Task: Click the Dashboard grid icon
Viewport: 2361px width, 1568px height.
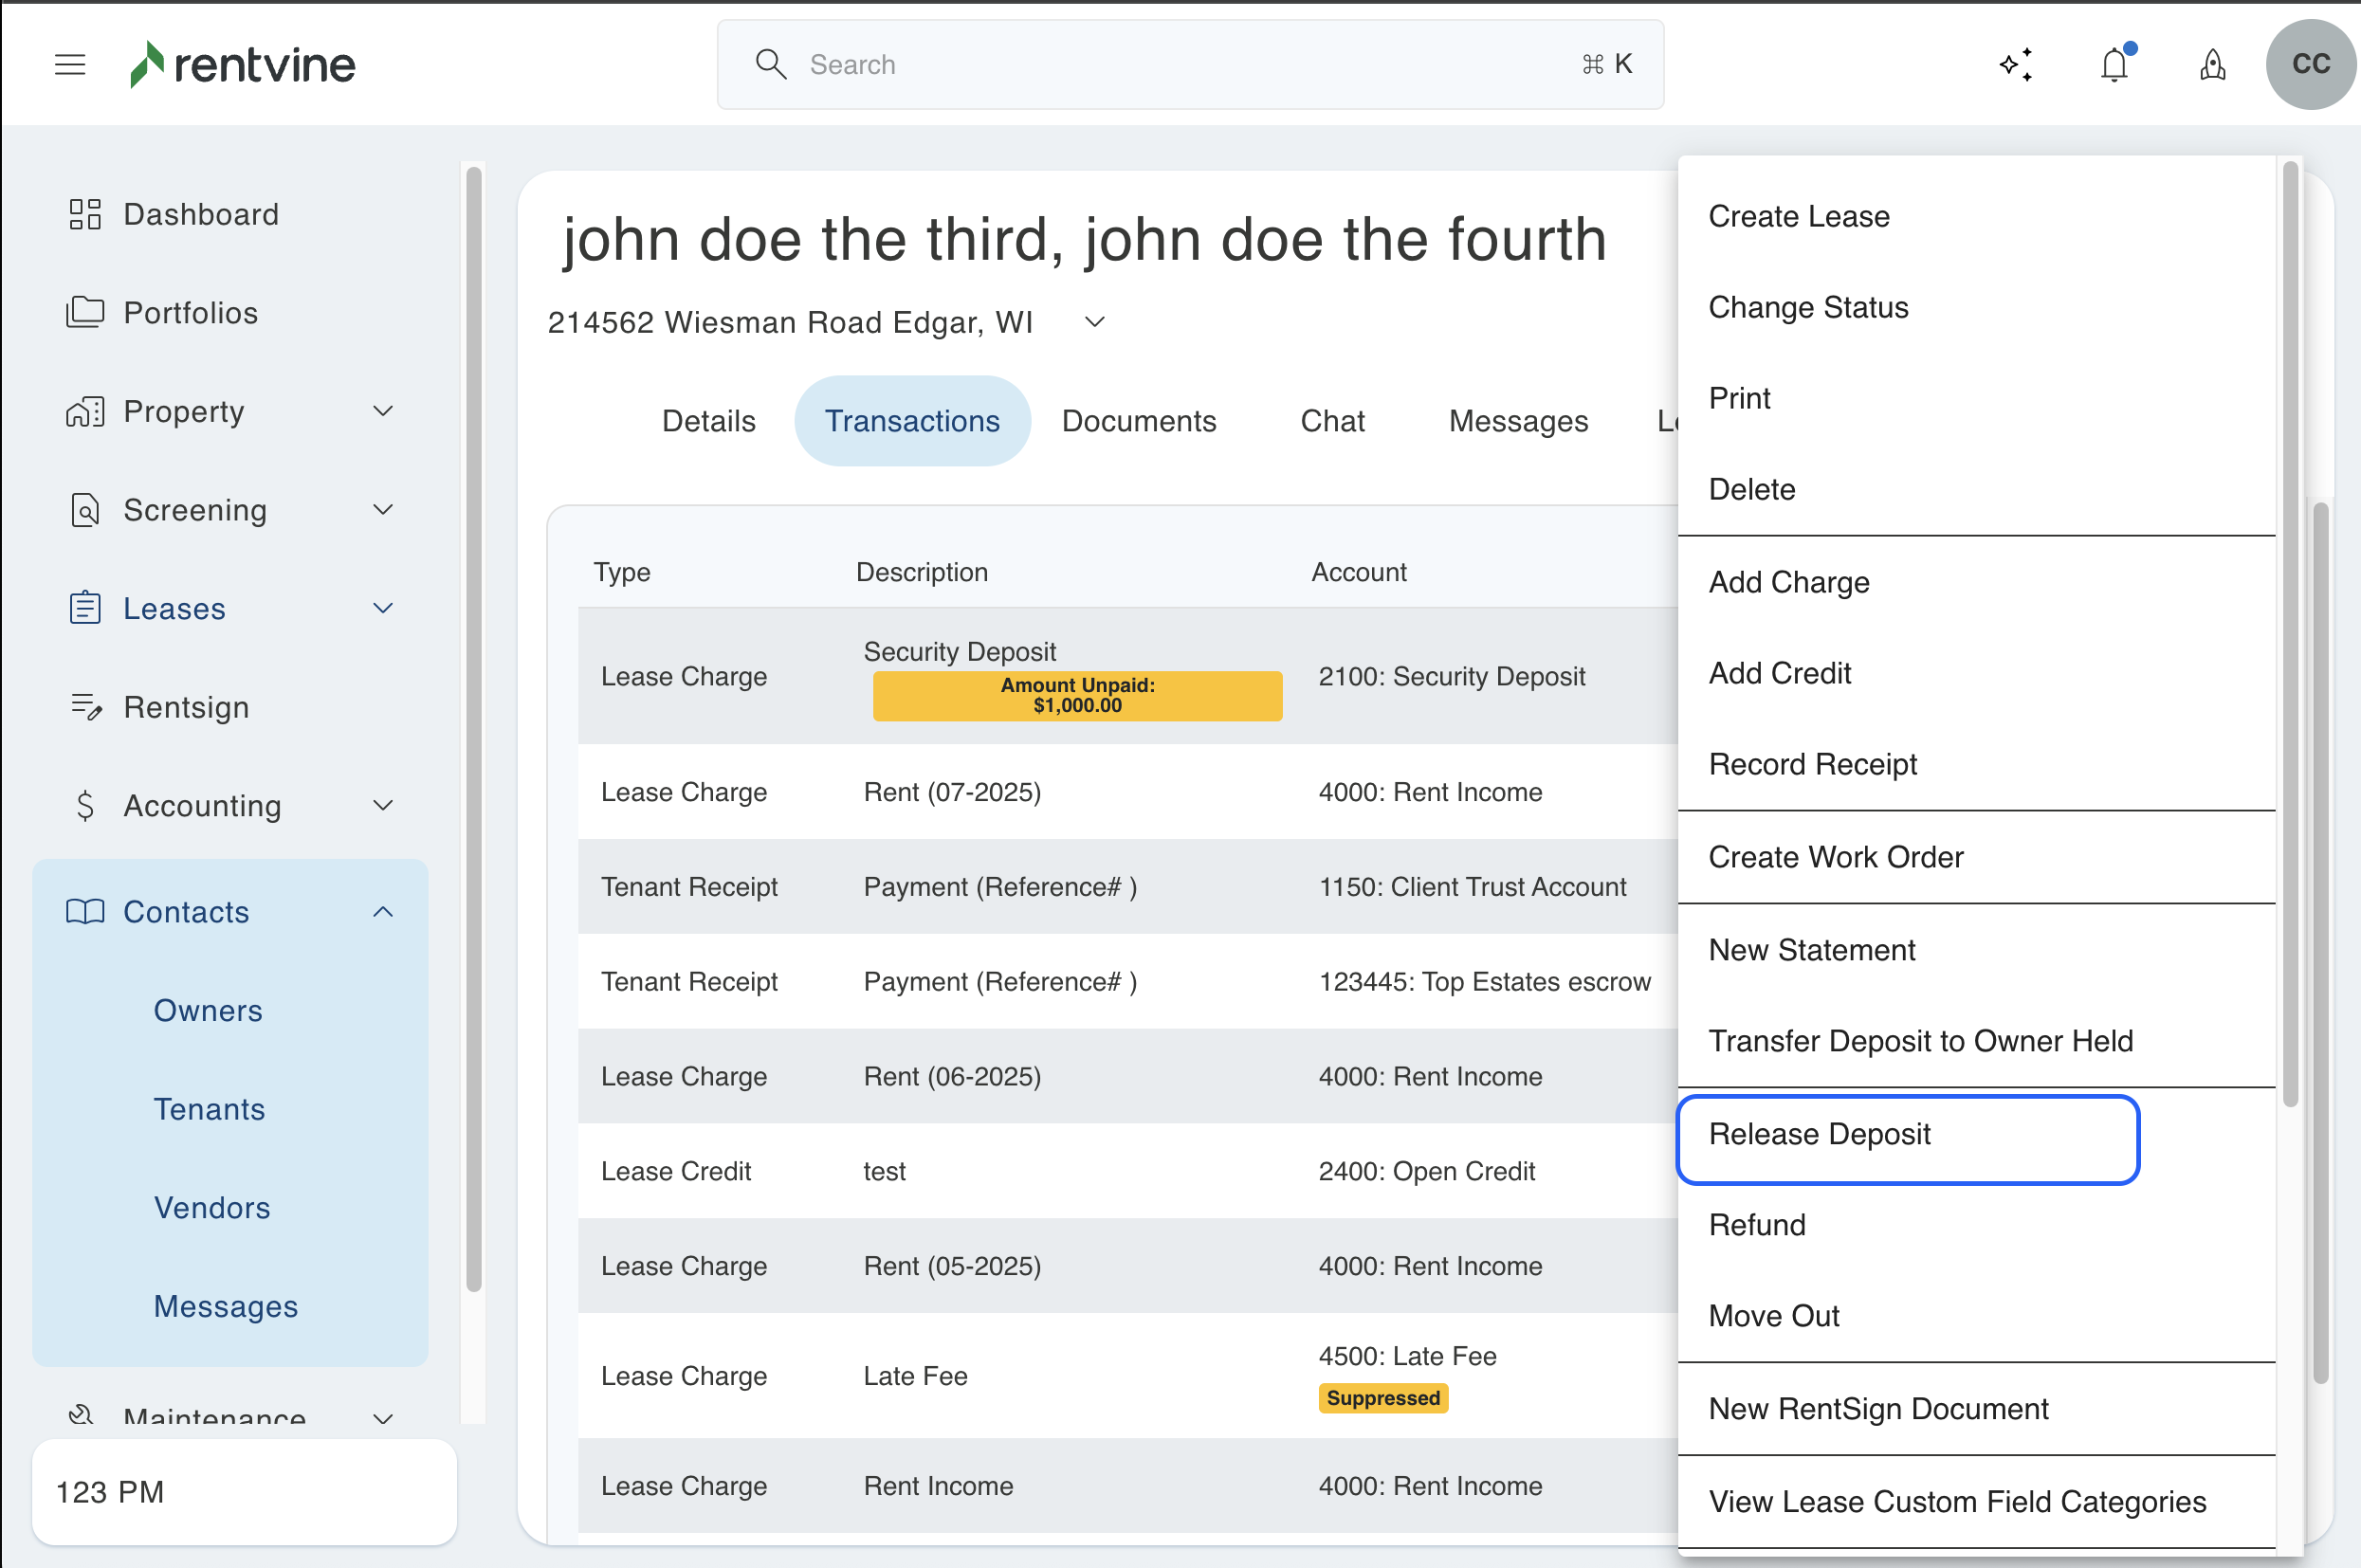Action: tap(85, 214)
